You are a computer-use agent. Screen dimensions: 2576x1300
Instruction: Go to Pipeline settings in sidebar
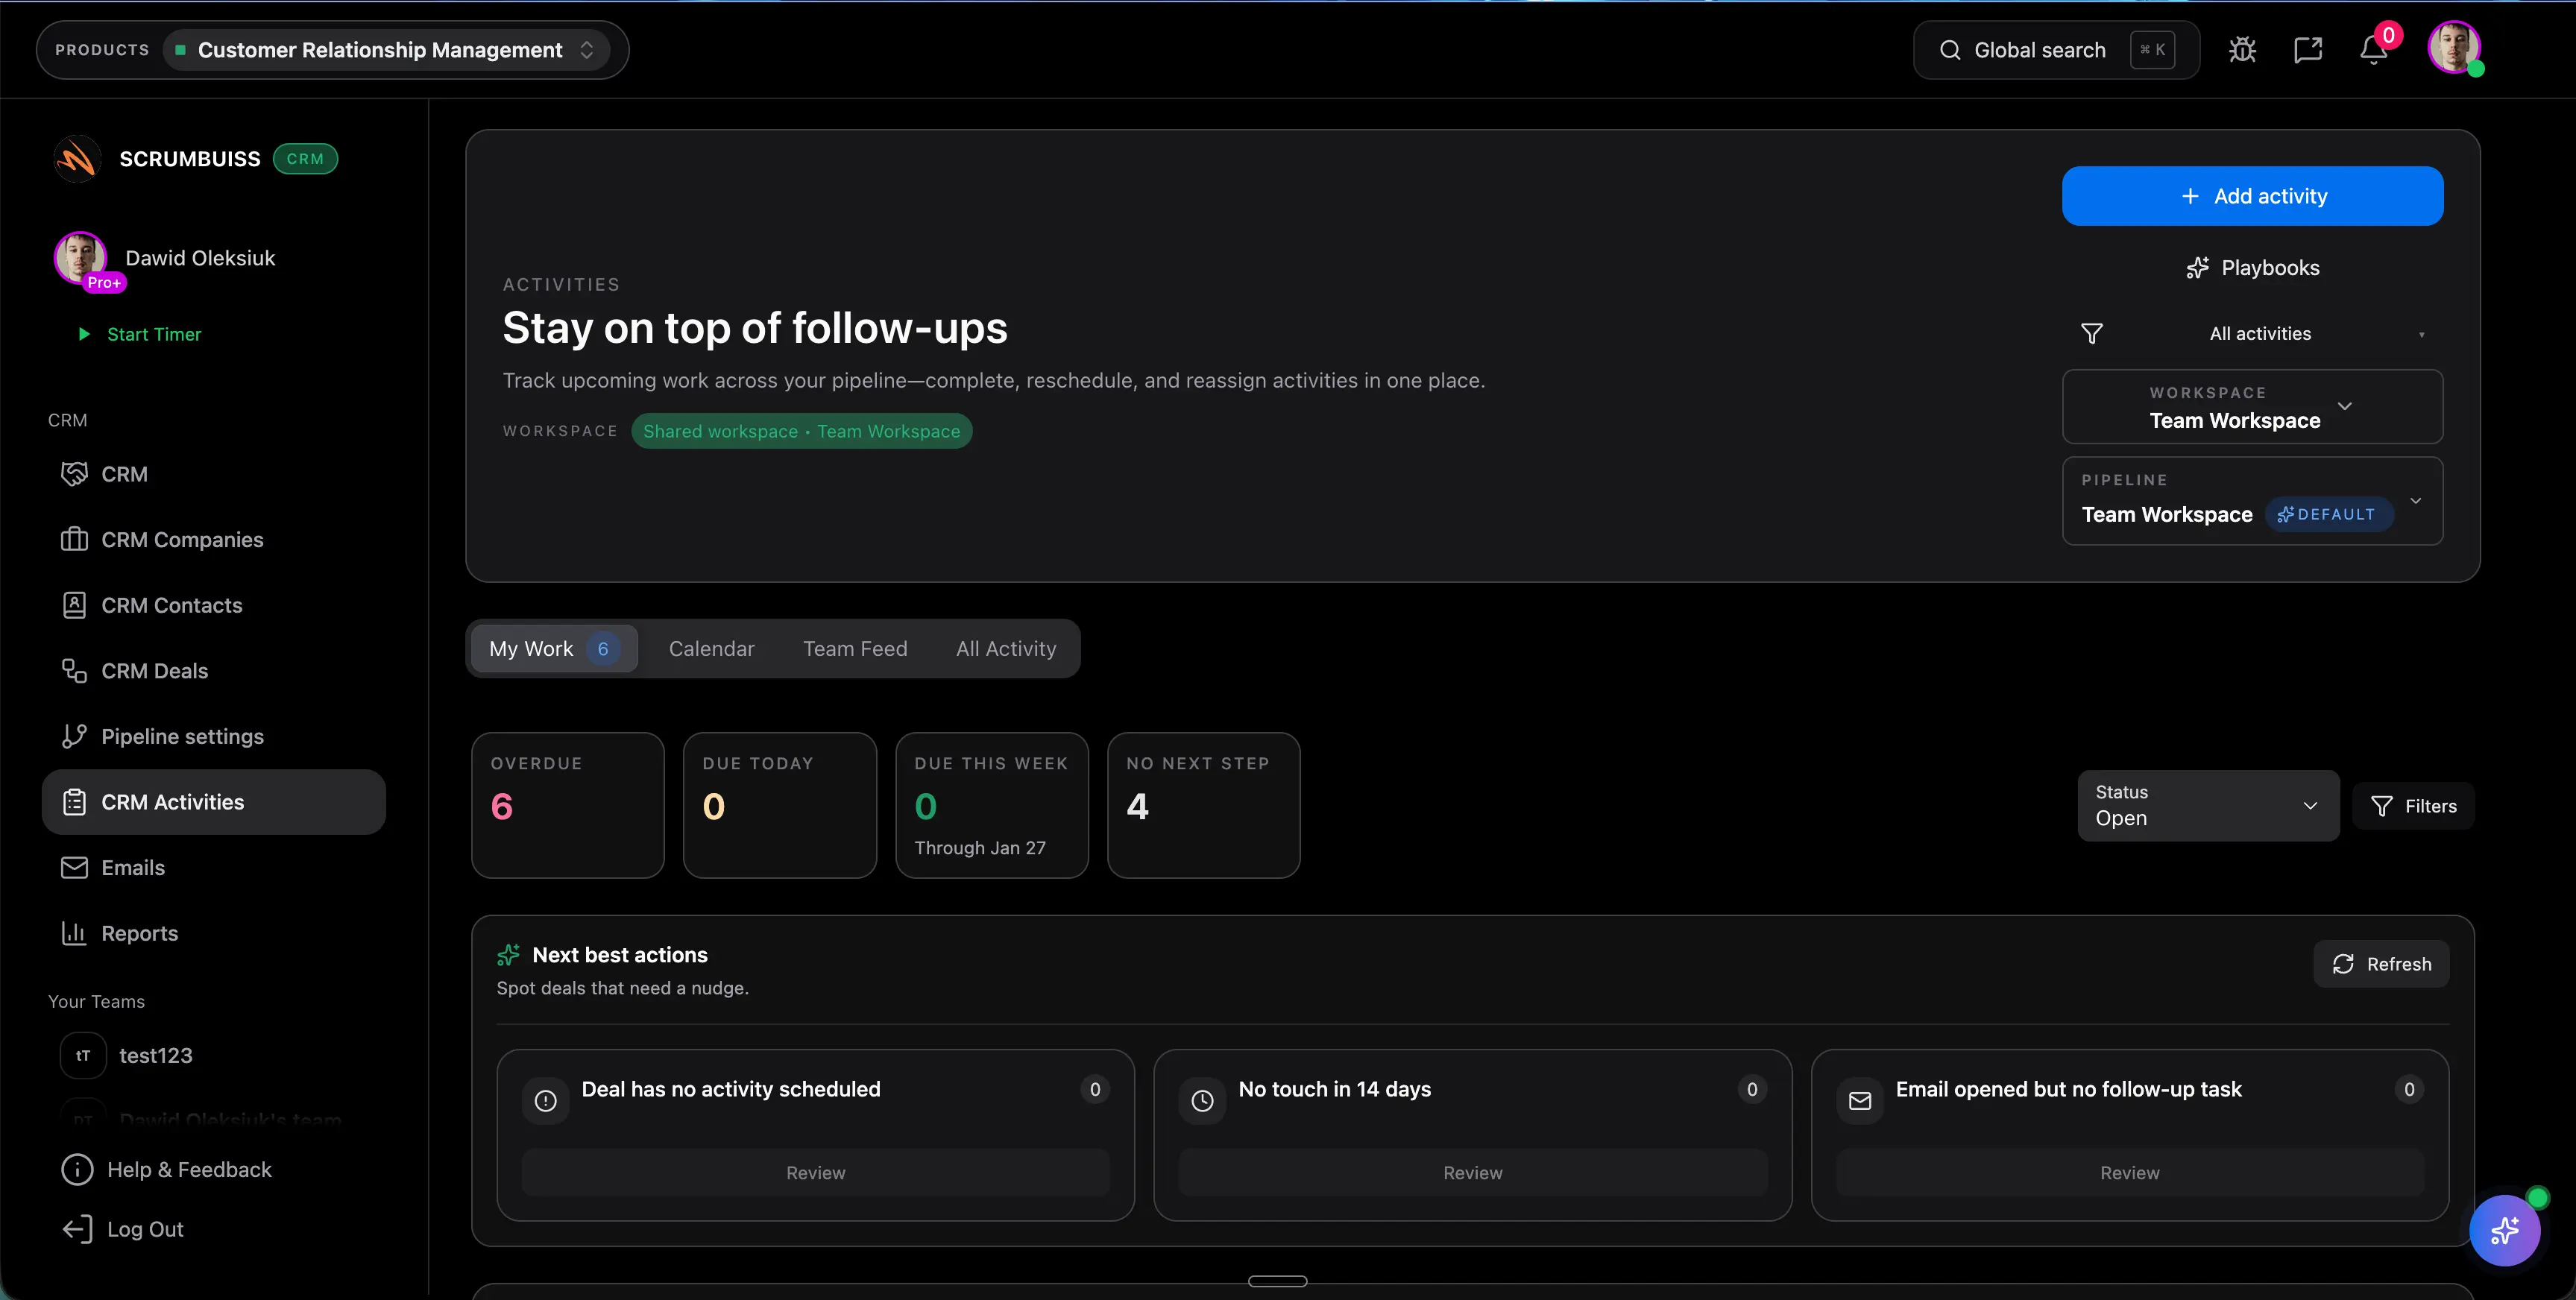pos(182,737)
